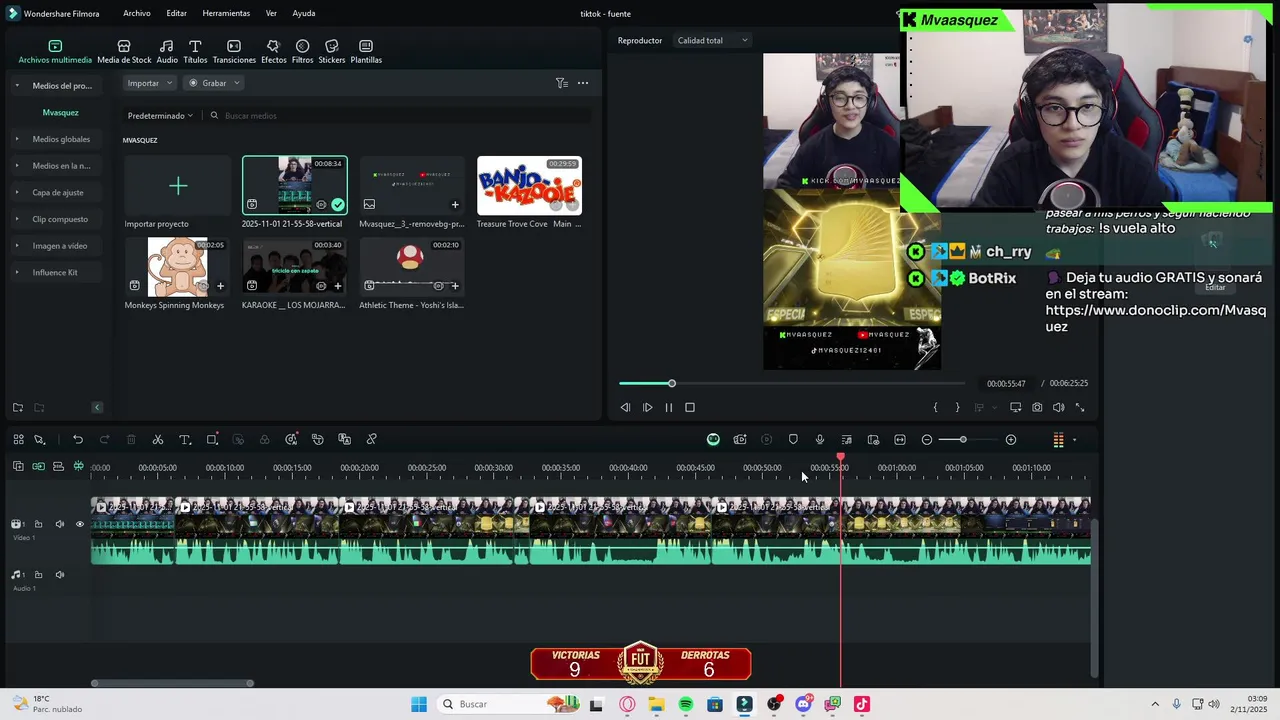Select the Archivos multimedia tab
This screenshot has width=1280, height=720.
[x=55, y=52]
